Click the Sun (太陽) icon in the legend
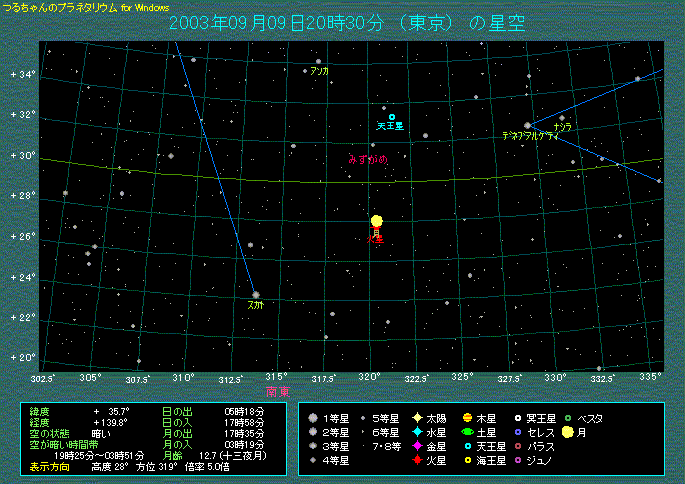The image size is (685, 484). click(416, 418)
